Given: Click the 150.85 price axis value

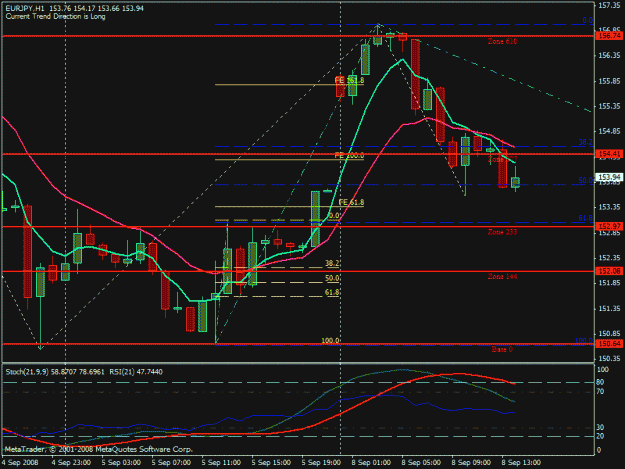Looking at the screenshot, I should [609, 334].
